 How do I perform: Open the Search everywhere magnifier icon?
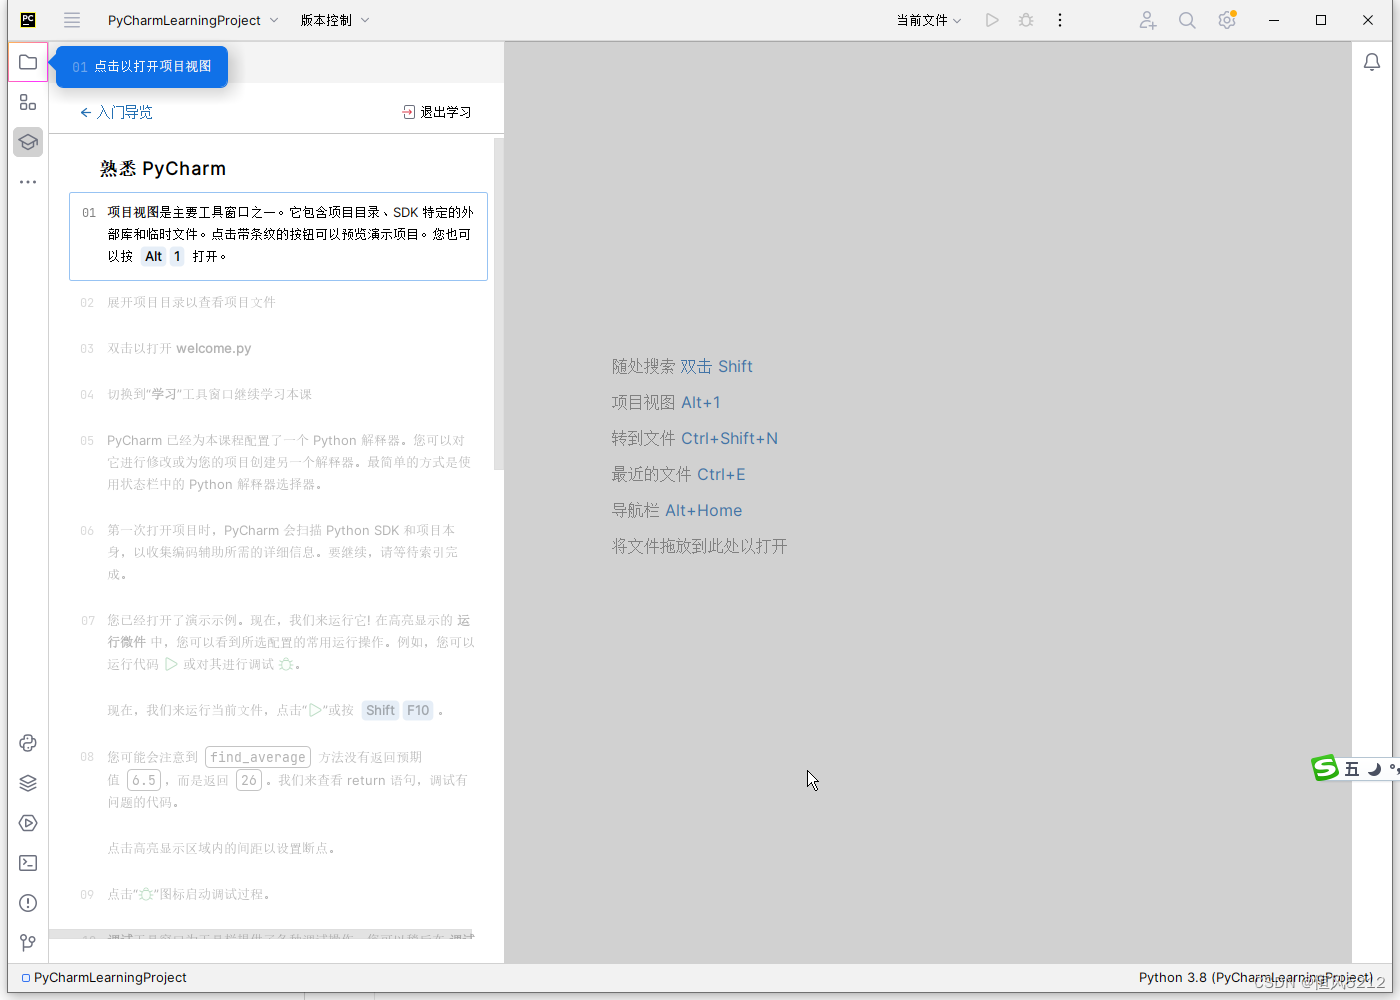pos(1187,20)
